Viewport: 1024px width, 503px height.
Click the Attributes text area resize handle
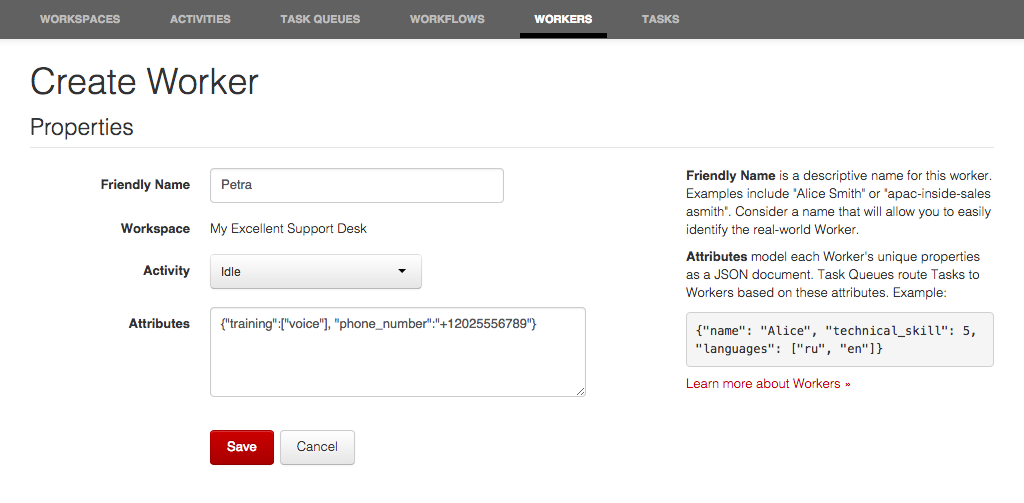coord(579,390)
